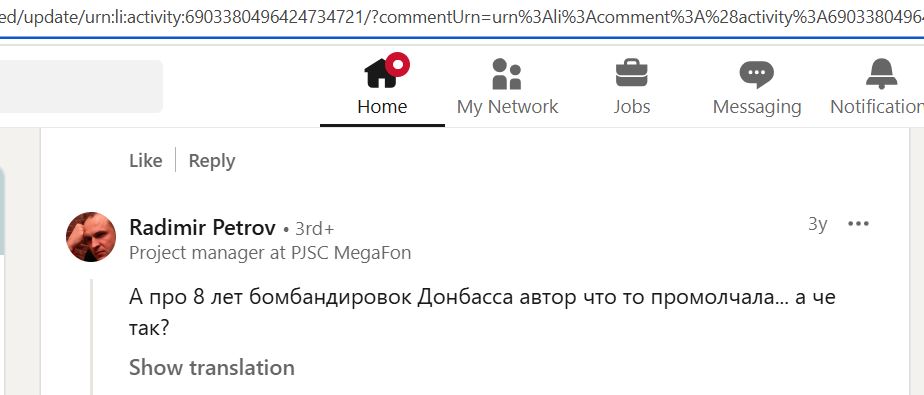Viewport: 924px width, 395px height.
Task: Click the Notifications bell icon
Action: click(x=882, y=74)
